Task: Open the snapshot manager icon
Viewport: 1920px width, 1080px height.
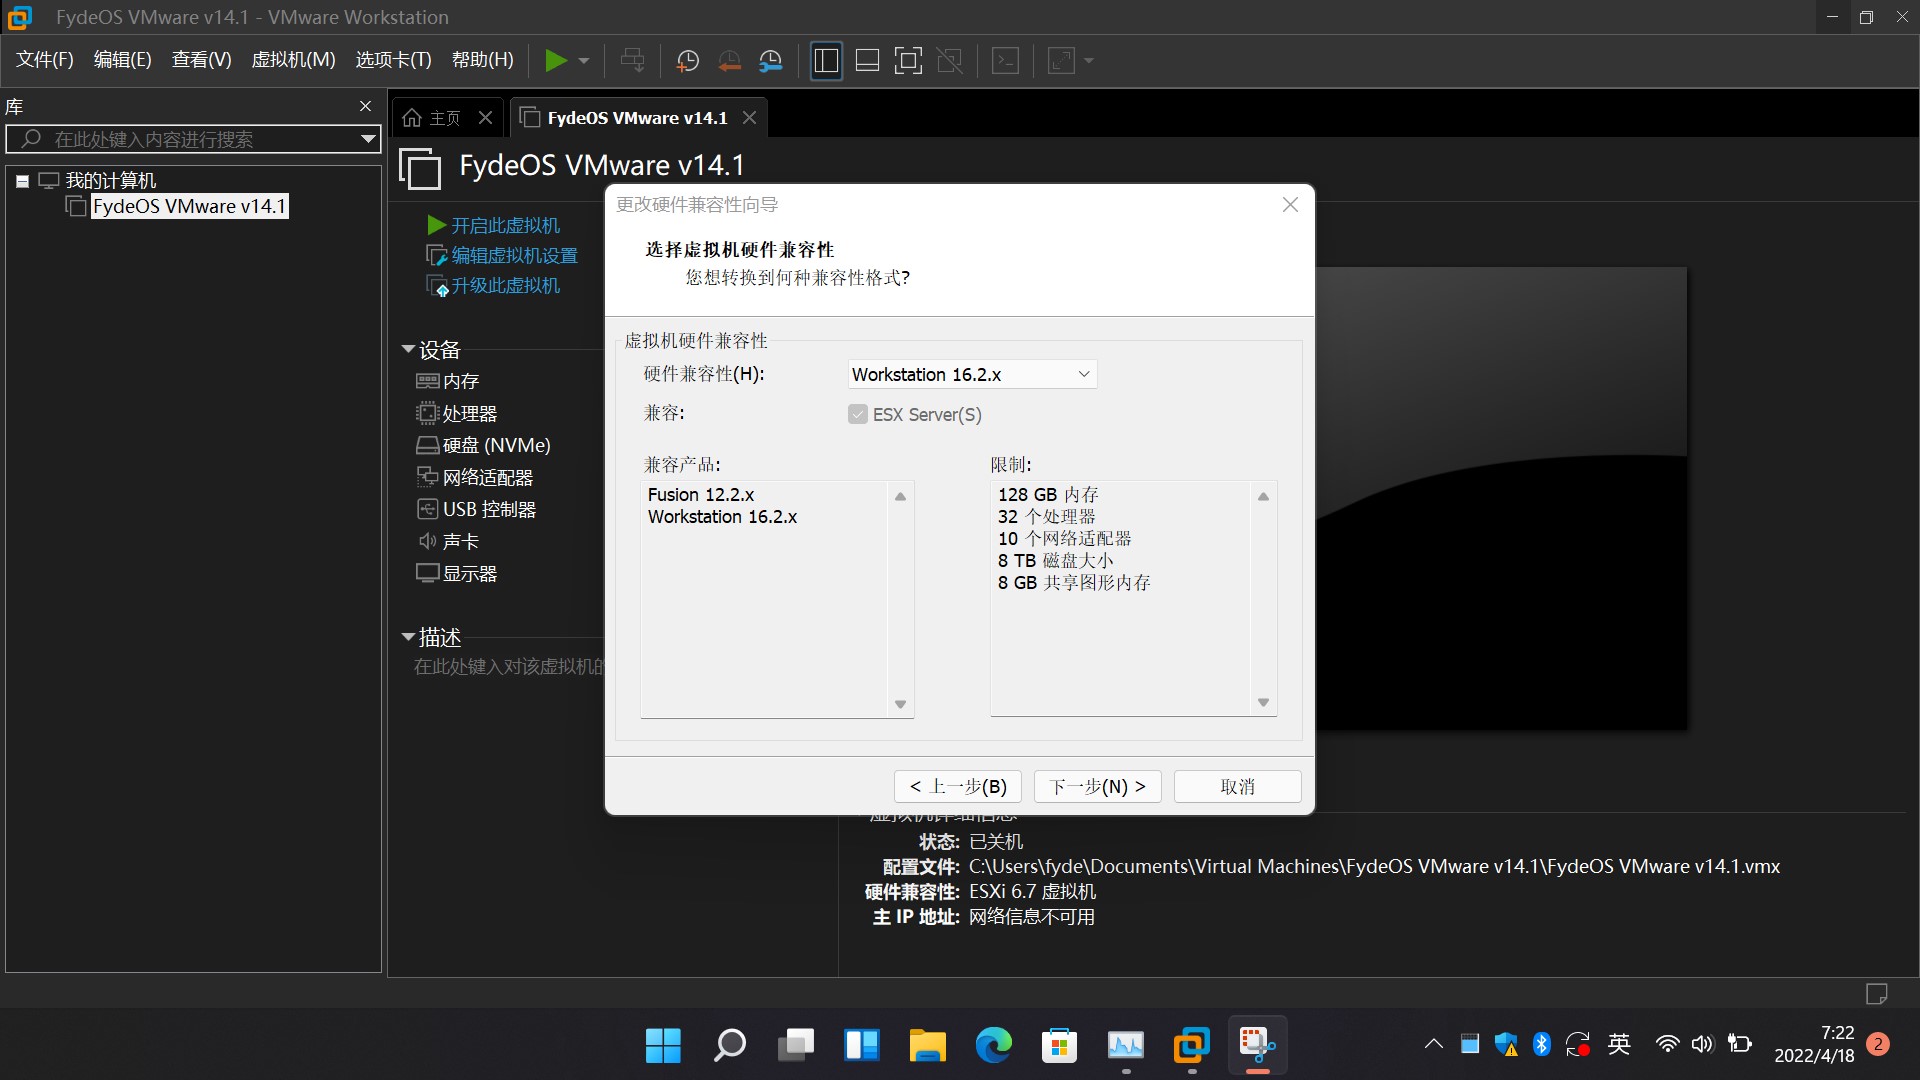Action: coord(770,61)
